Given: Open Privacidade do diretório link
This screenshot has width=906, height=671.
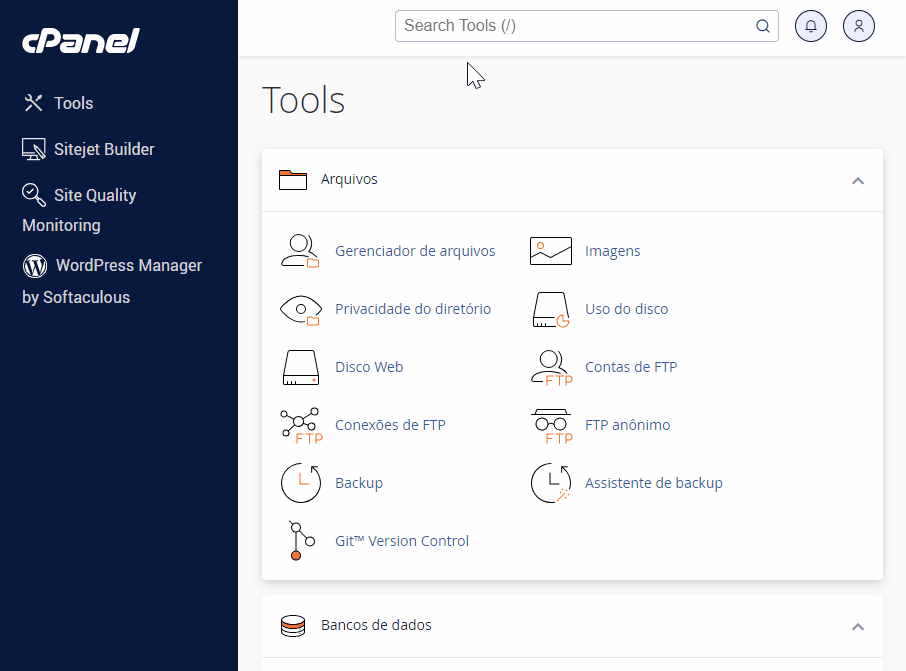Looking at the screenshot, I should point(413,309).
